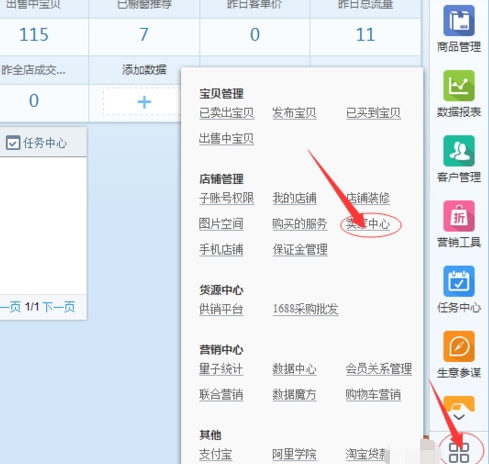Image resolution: width=489 pixels, height=464 pixels.
Task: Open the 客户管理 sidebar icon
Action: click(459, 151)
